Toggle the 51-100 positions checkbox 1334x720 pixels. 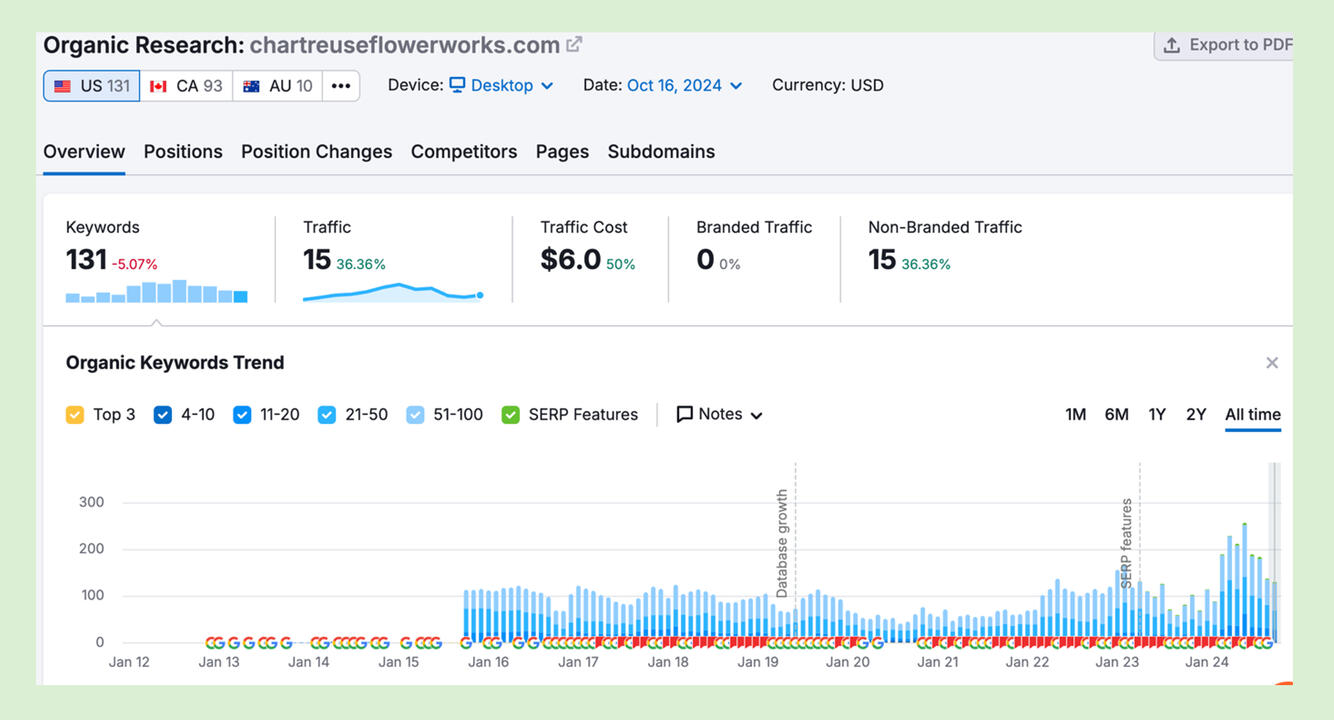click(416, 415)
